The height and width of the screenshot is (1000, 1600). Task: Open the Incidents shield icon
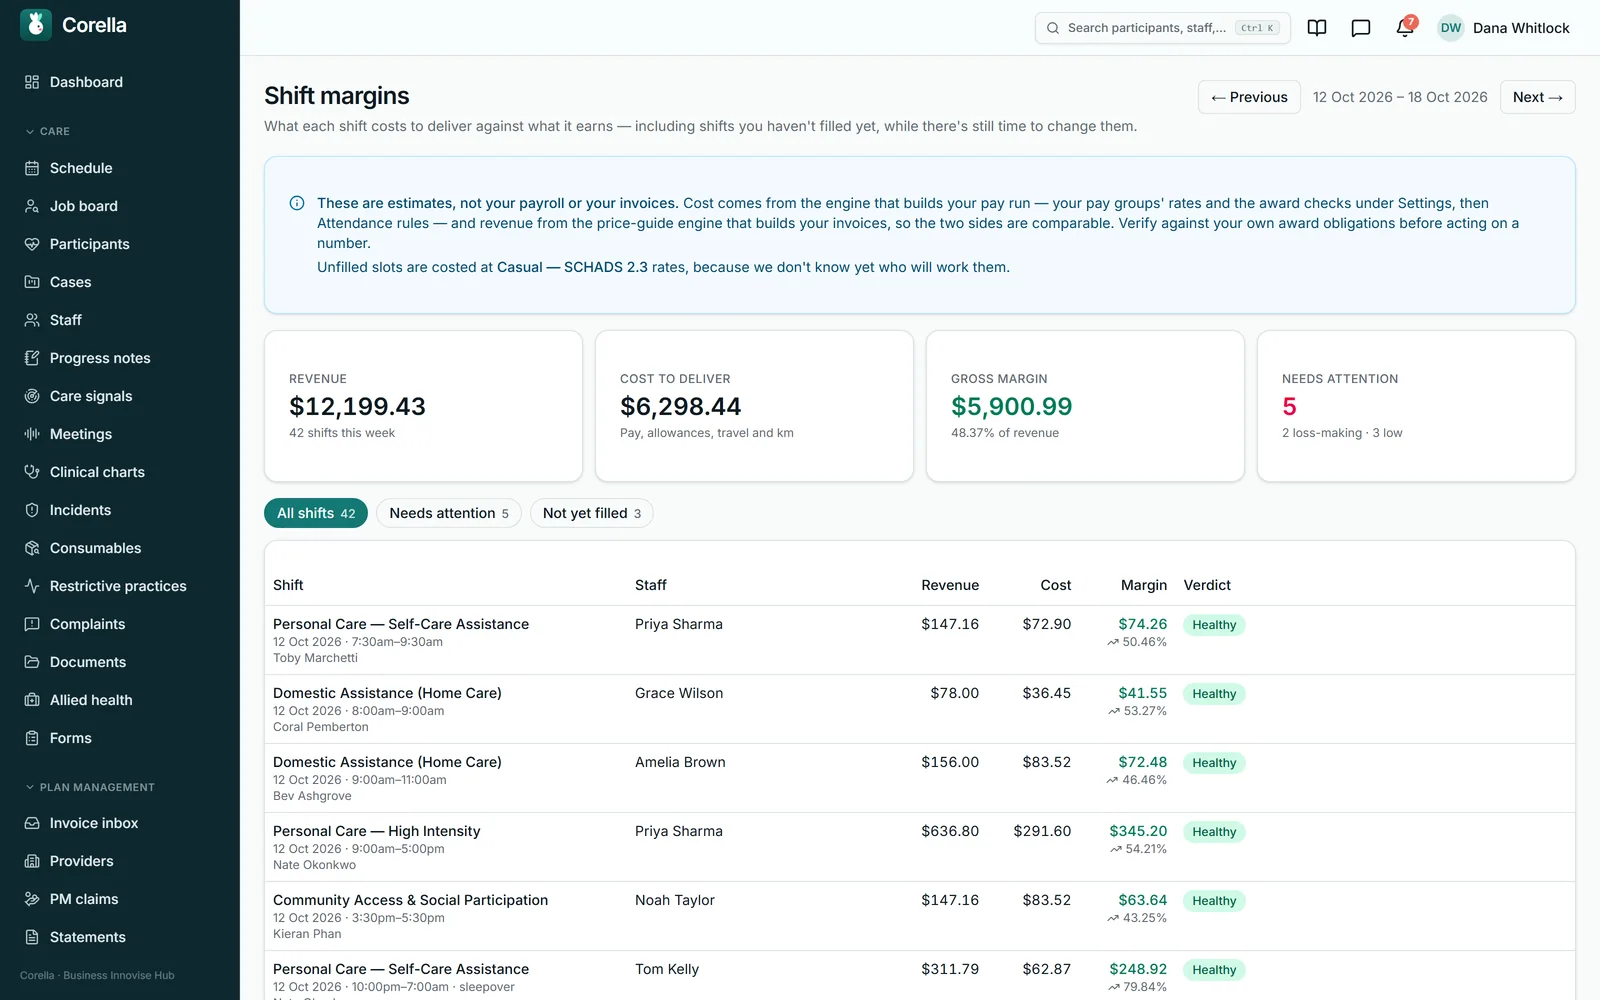point(32,510)
